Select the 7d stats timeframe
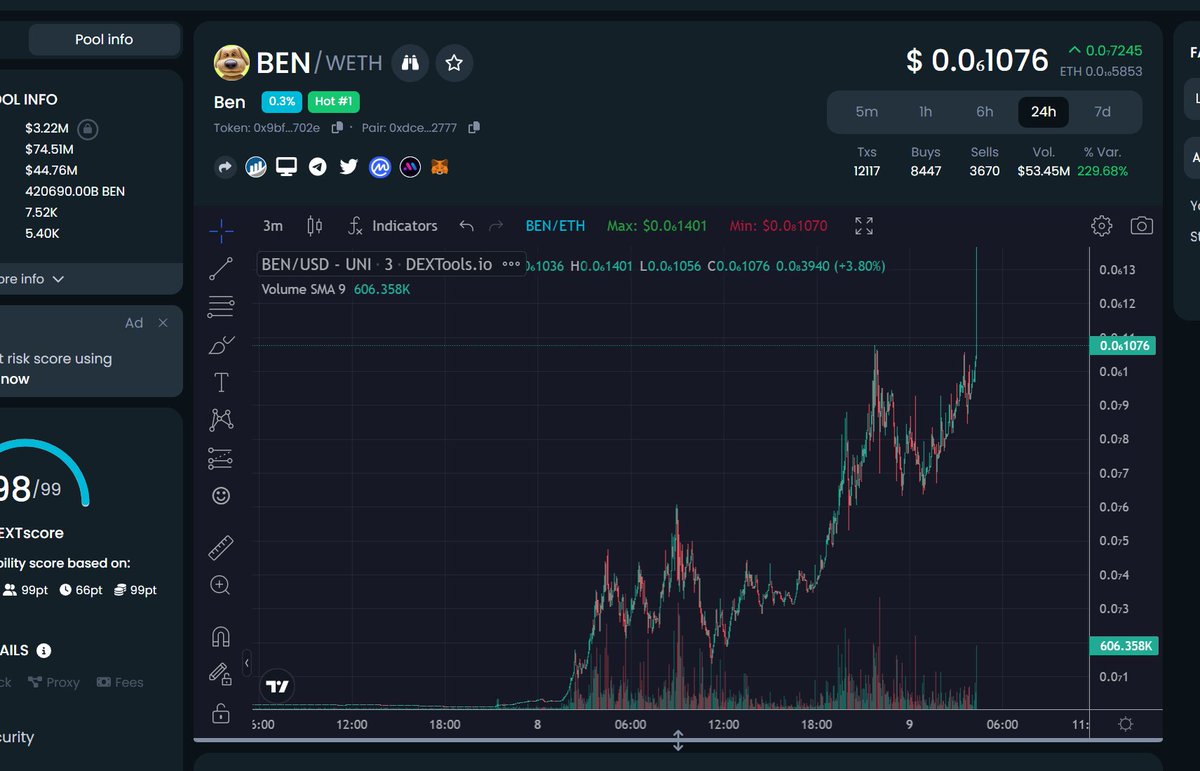Image resolution: width=1200 pixels, height=771 pixels. point(1102,112)
